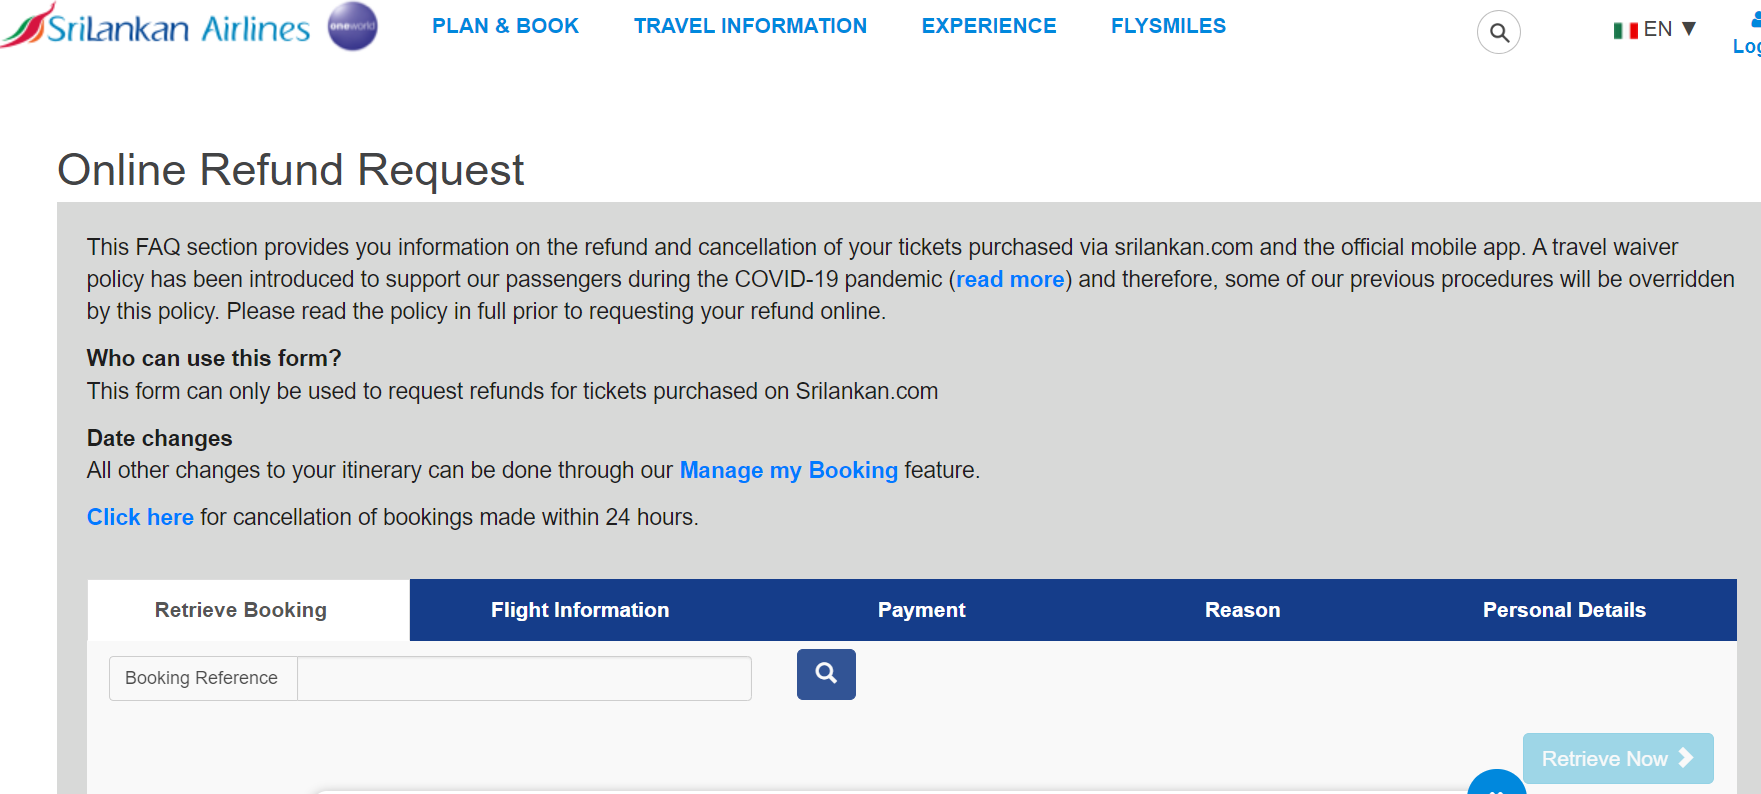Focus the Booking Reference input field
This screenshot has height=794, width=1761.
[524, 678]
